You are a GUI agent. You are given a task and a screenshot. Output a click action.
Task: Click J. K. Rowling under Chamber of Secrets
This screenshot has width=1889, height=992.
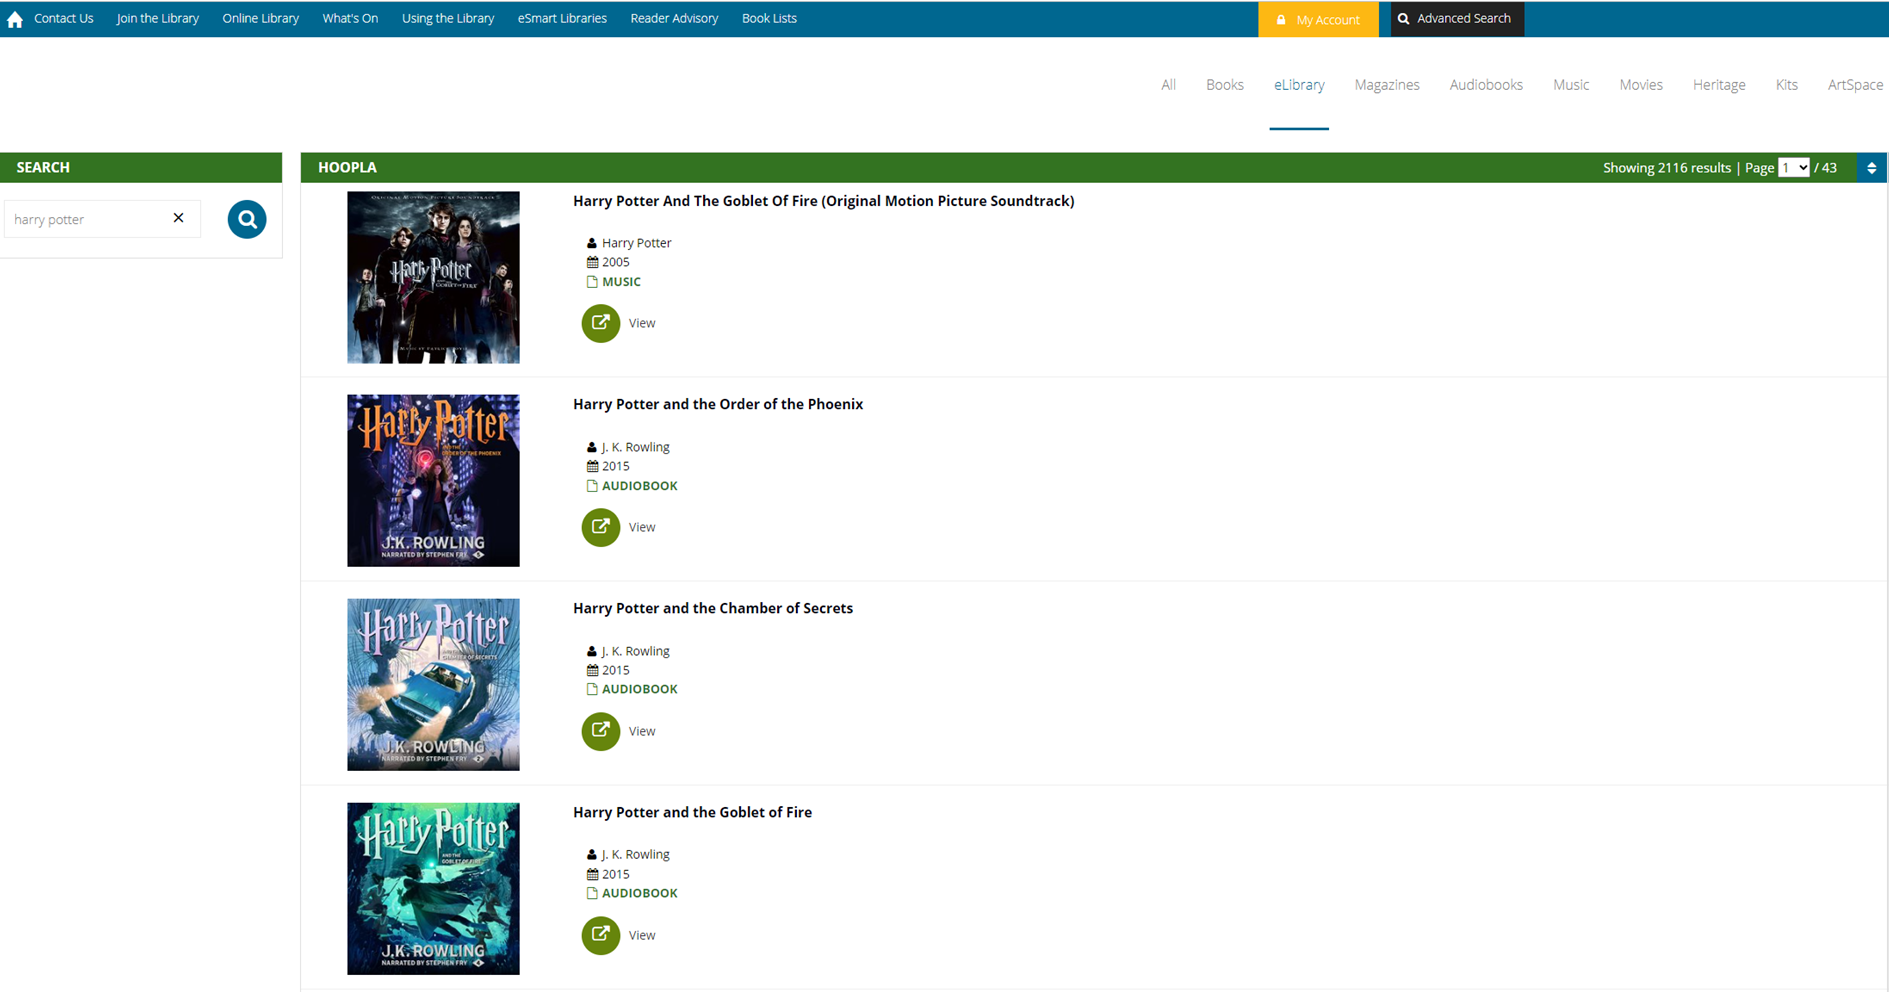(635, 651)
